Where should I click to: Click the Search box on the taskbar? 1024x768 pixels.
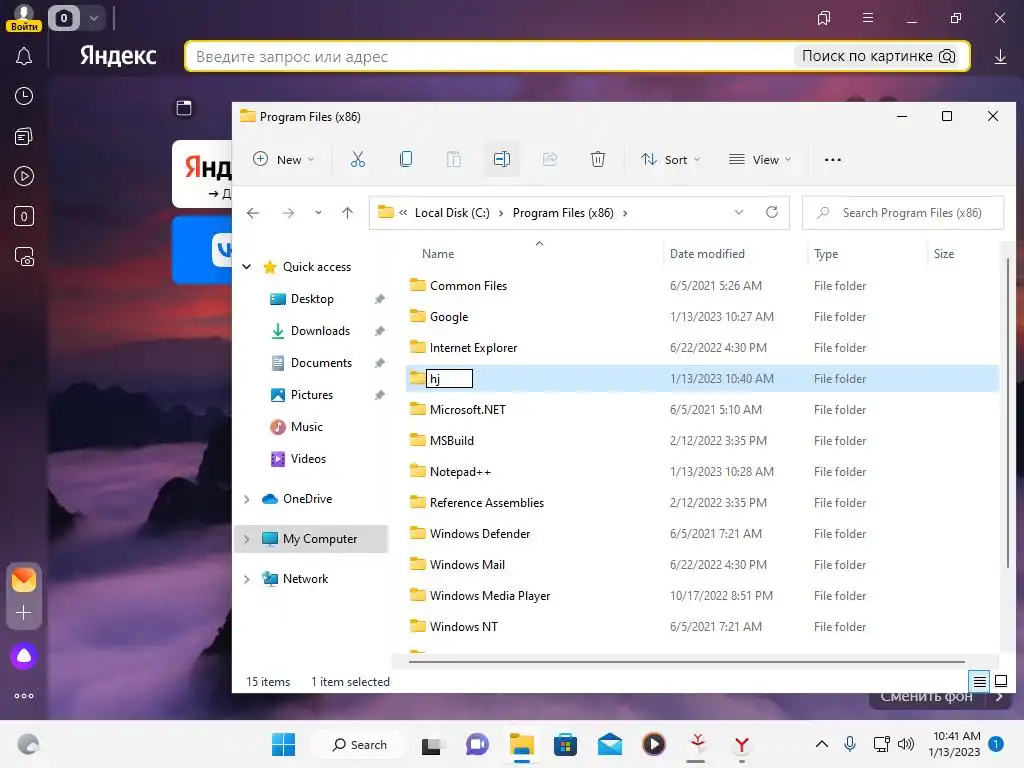coord(359,744)
